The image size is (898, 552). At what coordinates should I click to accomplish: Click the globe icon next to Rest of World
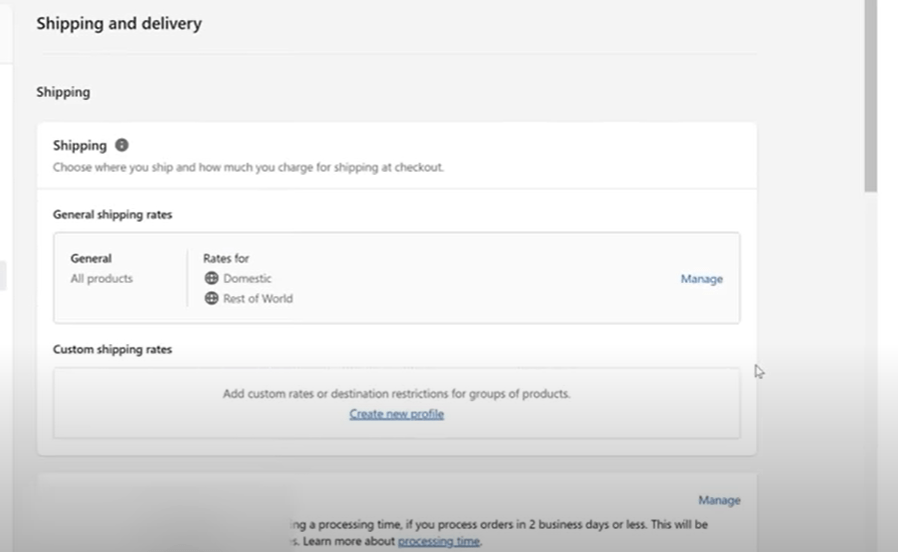pos(211,298)
